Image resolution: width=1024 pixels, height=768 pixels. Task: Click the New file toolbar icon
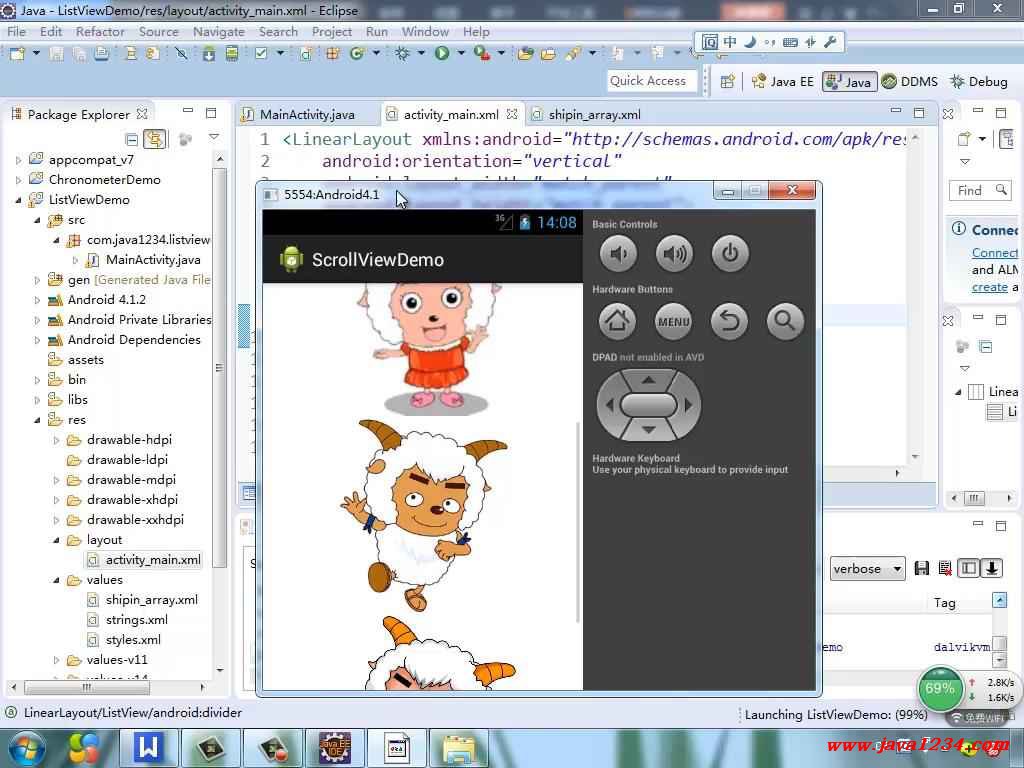18,54
